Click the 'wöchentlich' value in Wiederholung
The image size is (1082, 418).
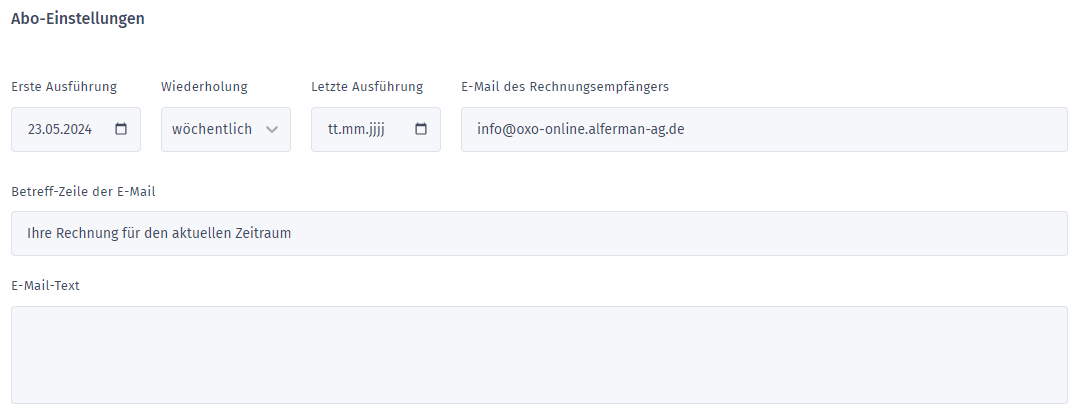coord(211,129)
